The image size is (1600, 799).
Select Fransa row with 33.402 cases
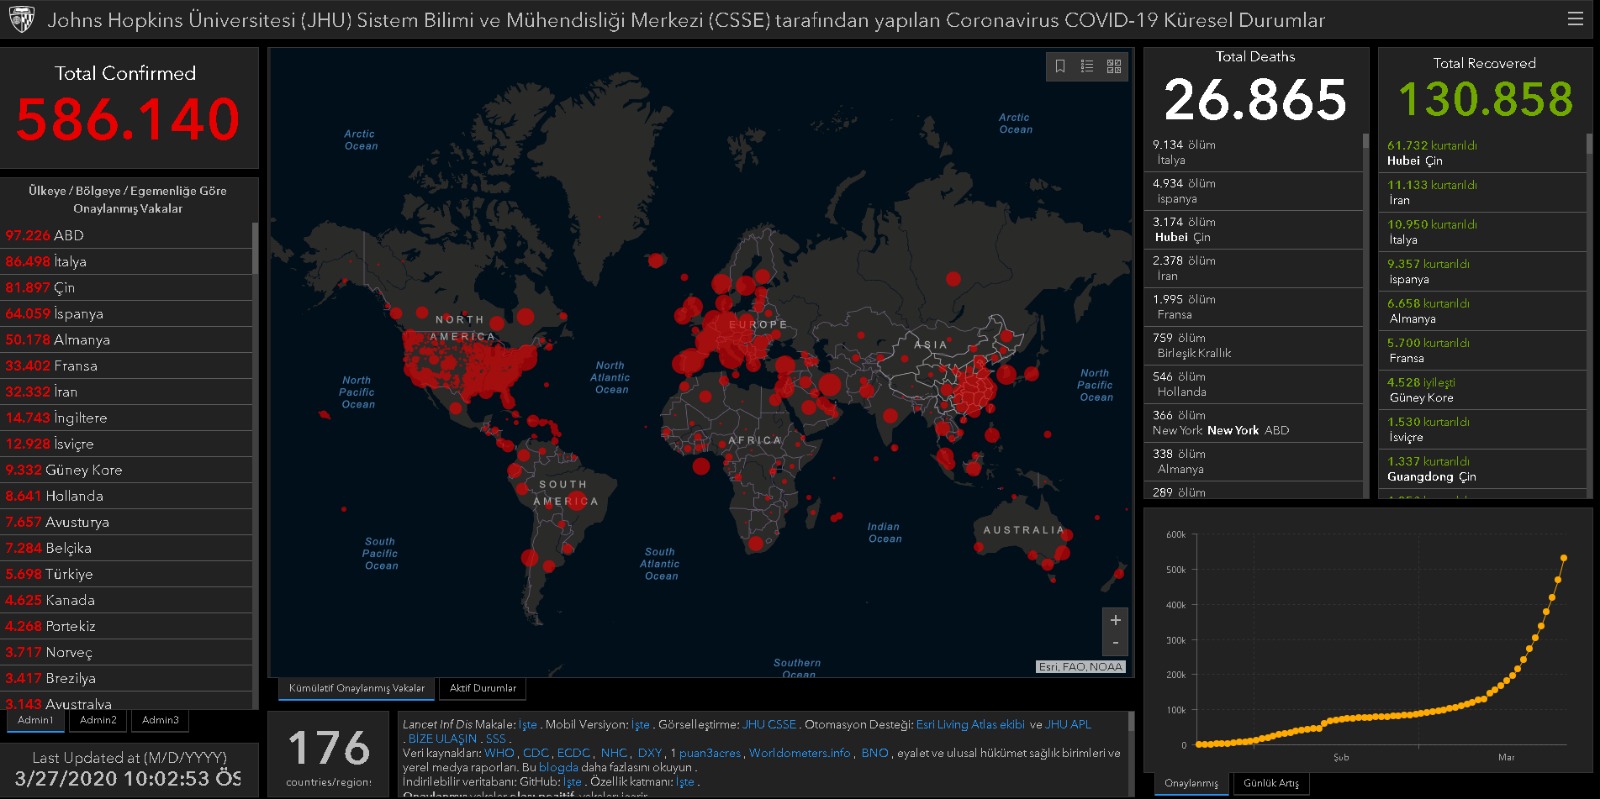[x=126, y=365]
